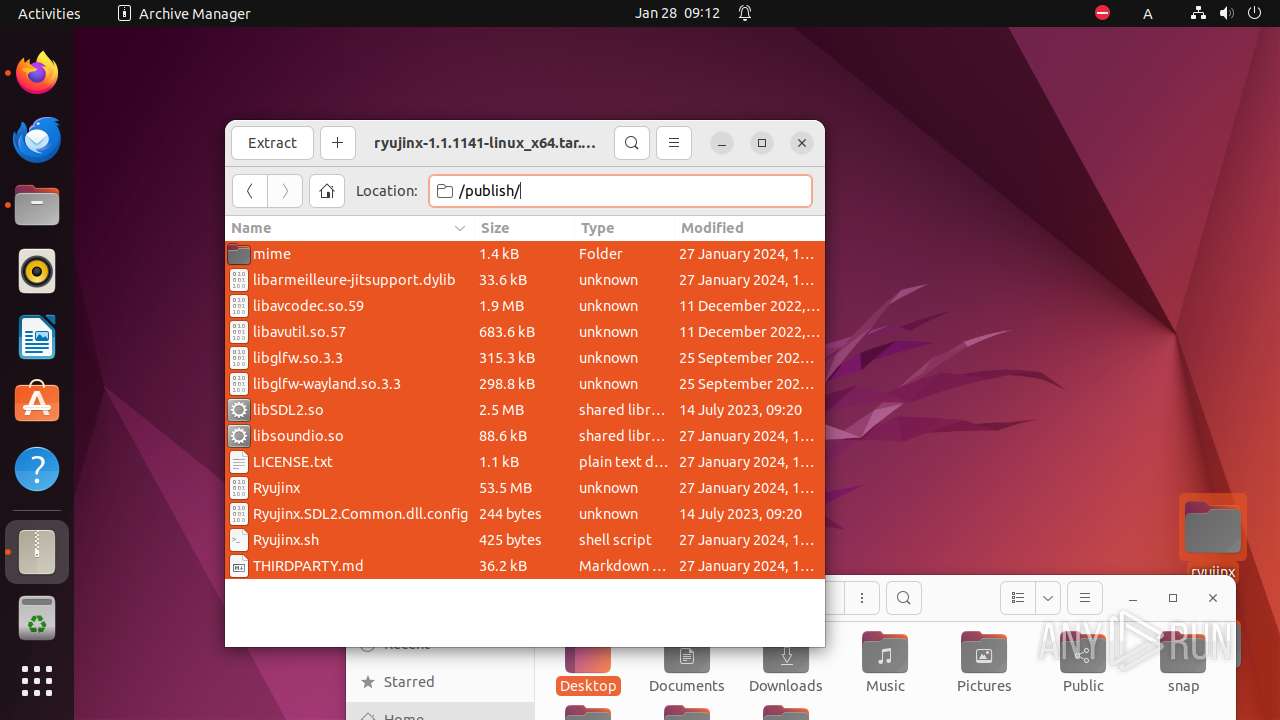Select libglfw.so.3.3 file

pyautogui.click(x=525, y=358)
